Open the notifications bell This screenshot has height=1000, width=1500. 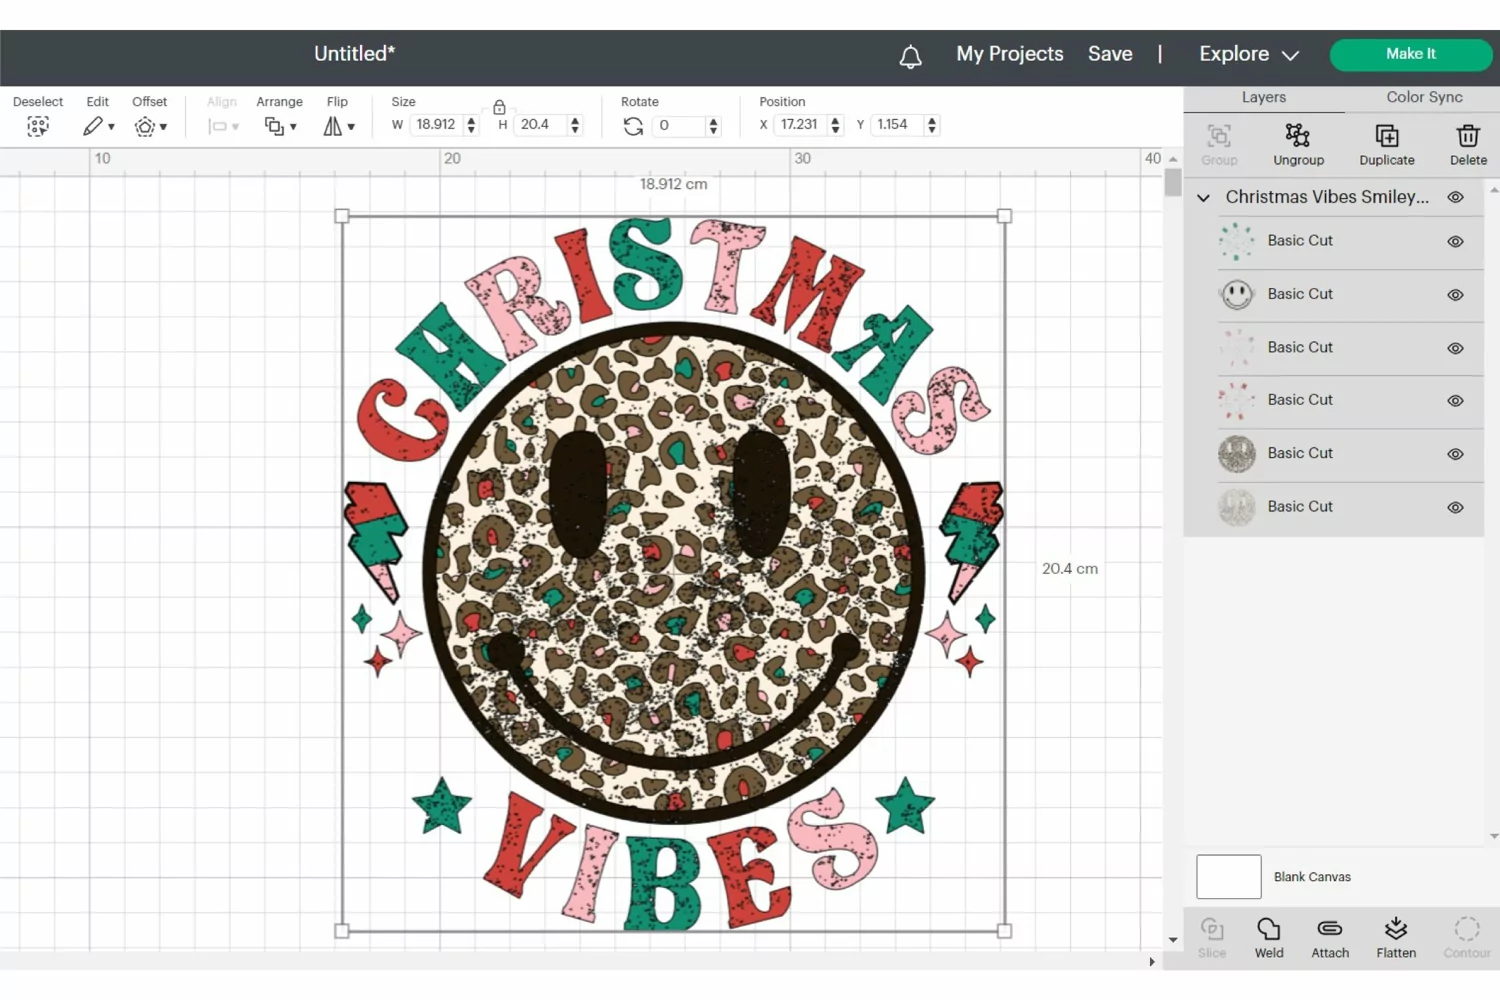(910, 56)
